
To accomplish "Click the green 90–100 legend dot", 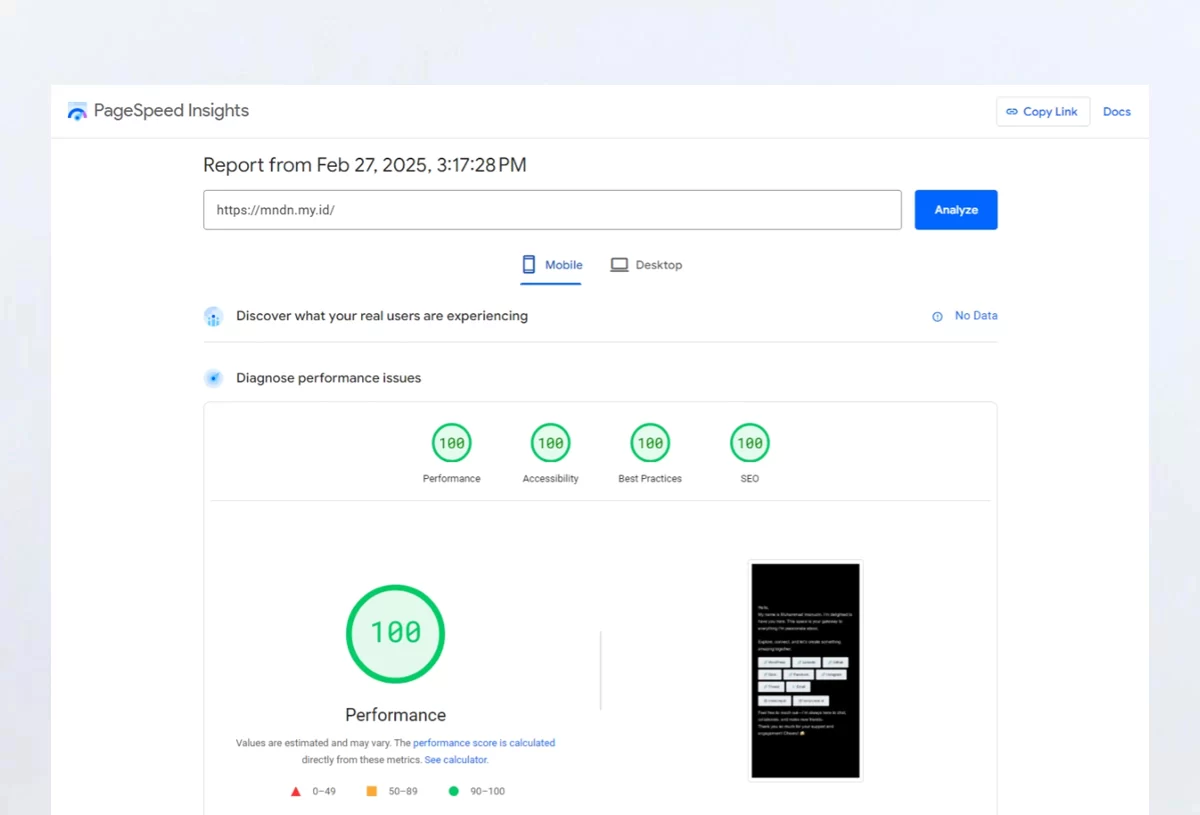I will 454,791.
